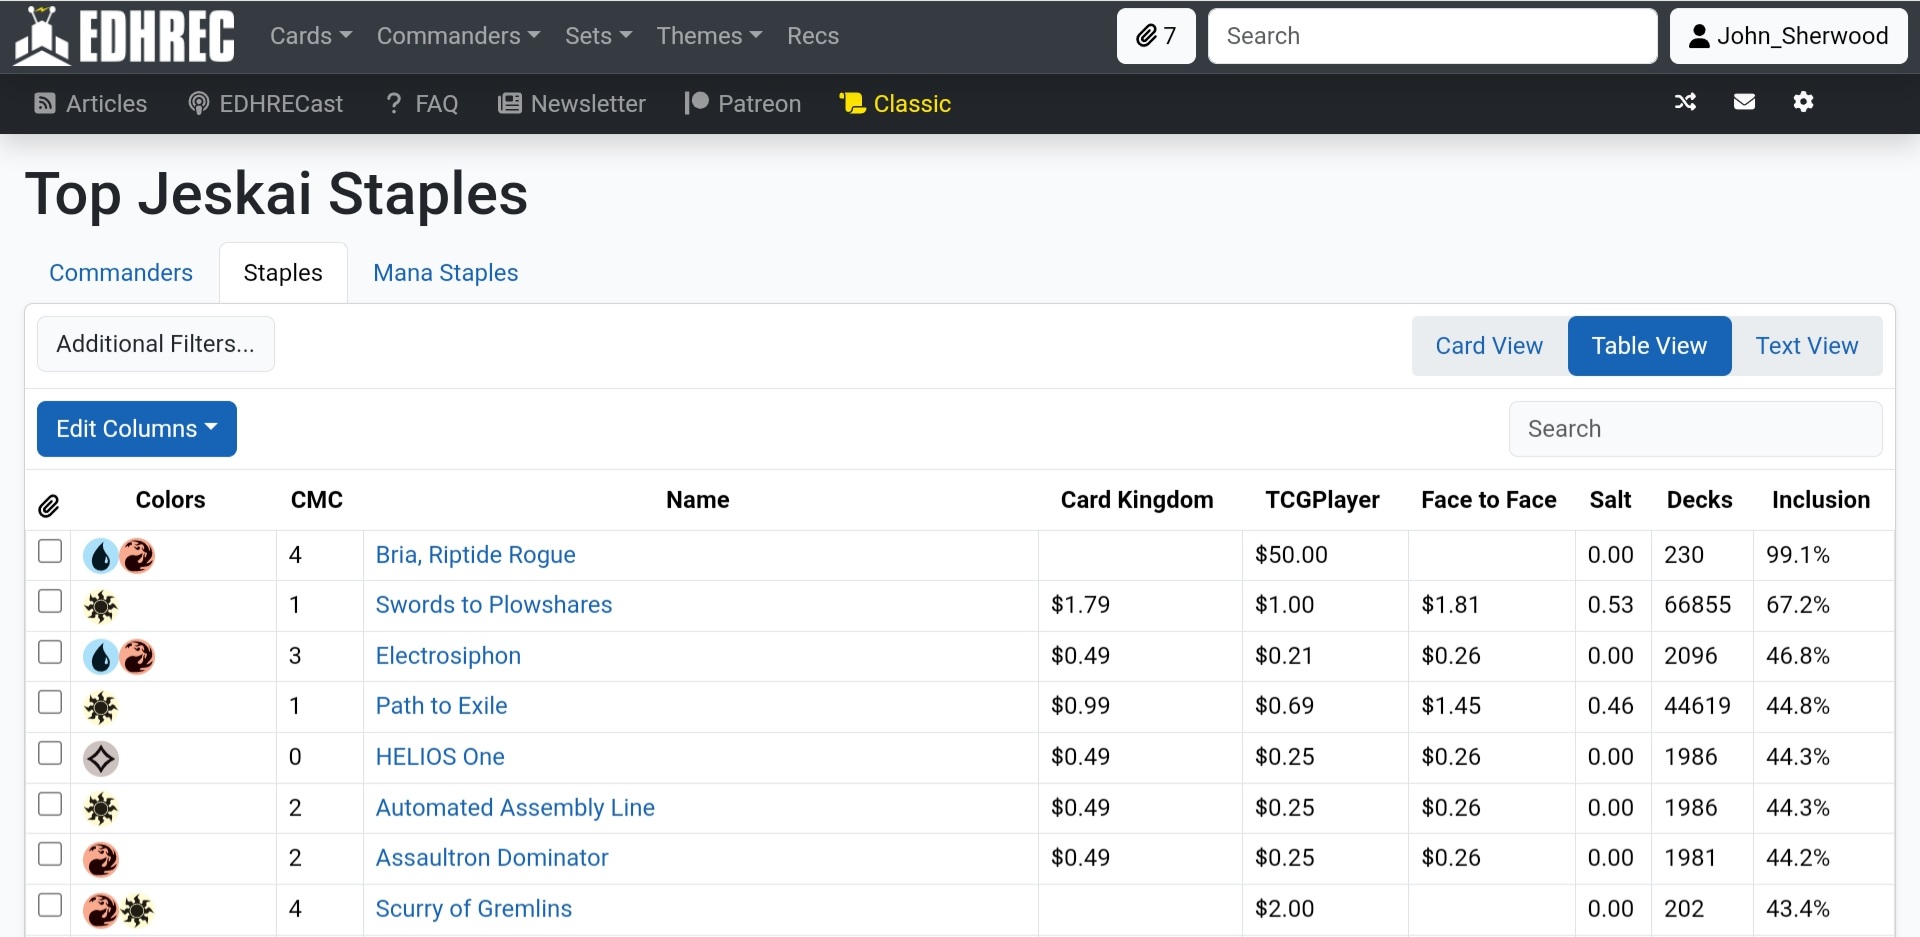Click inside the table search field
1920x937 pixels.
(x=1695, y=428)
